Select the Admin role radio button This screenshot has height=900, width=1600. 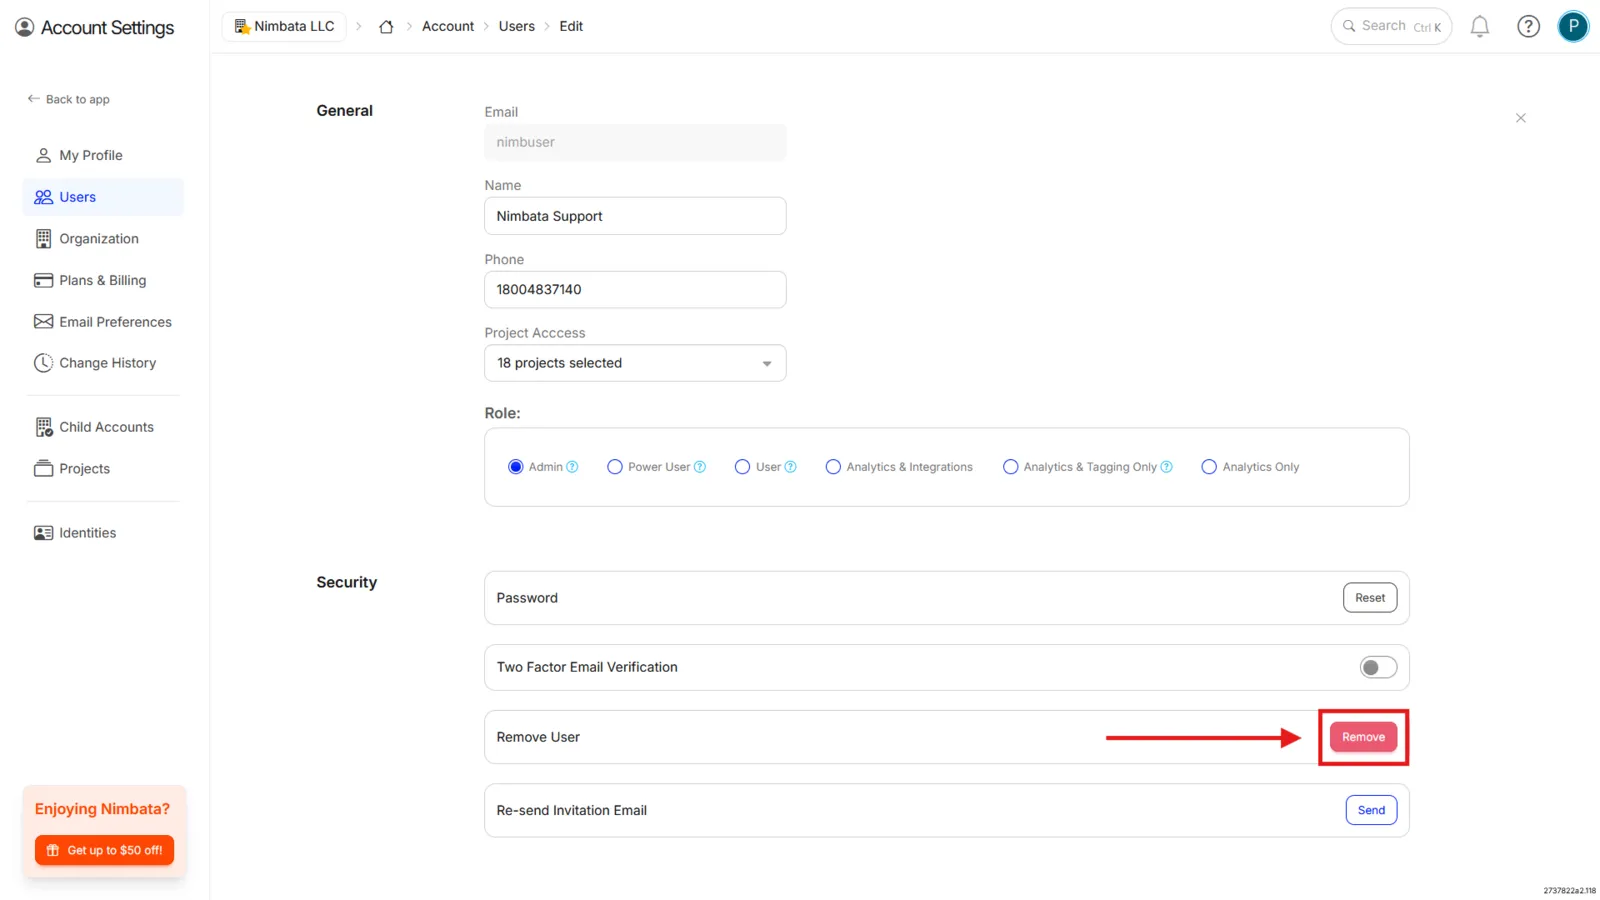pos(516,467)
